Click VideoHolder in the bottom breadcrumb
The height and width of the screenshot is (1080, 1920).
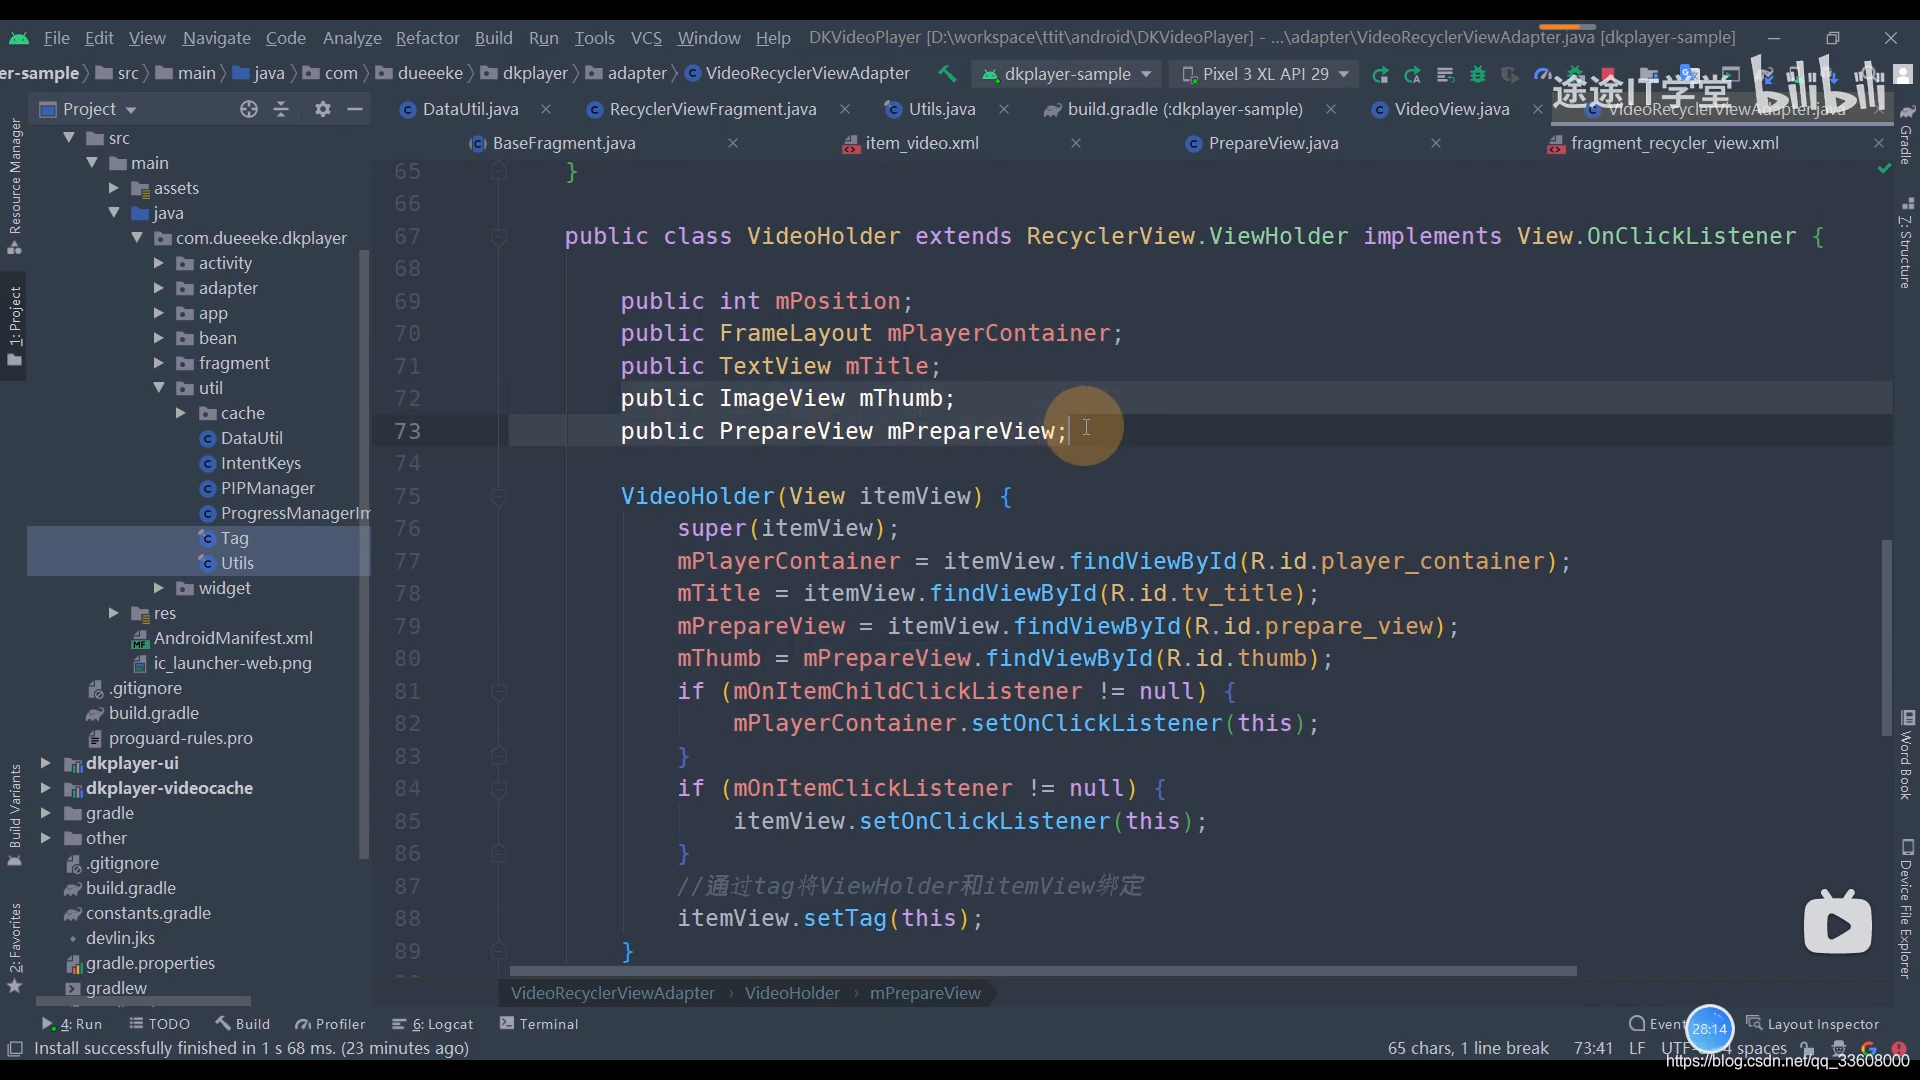click(x=792, y=993)
